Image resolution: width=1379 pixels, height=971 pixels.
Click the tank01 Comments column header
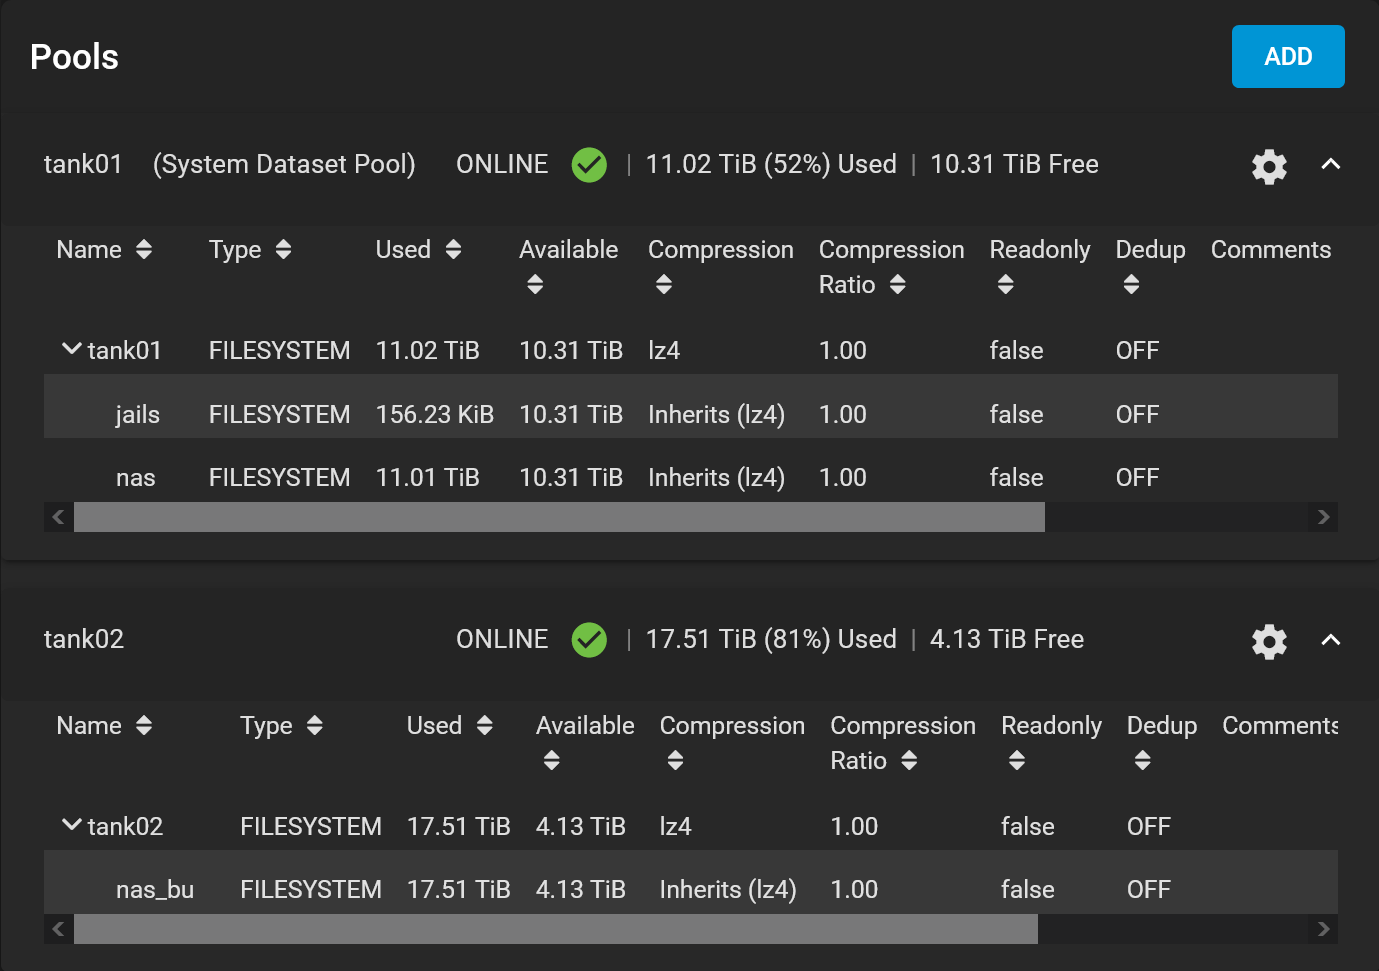[x=1271, y=250]
